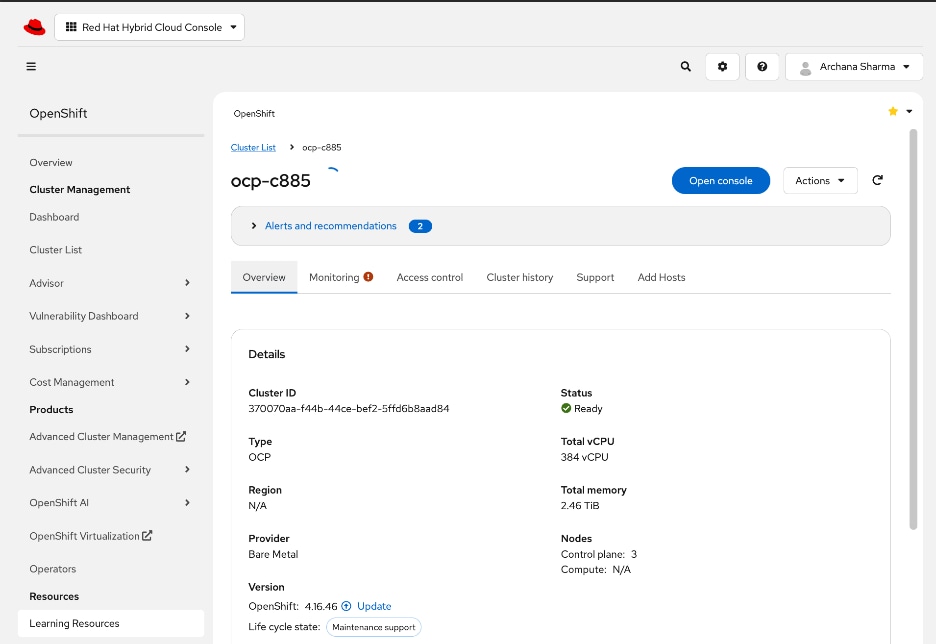
Task: Click the Red Hat logo
Action: click(x=33, y=25)
